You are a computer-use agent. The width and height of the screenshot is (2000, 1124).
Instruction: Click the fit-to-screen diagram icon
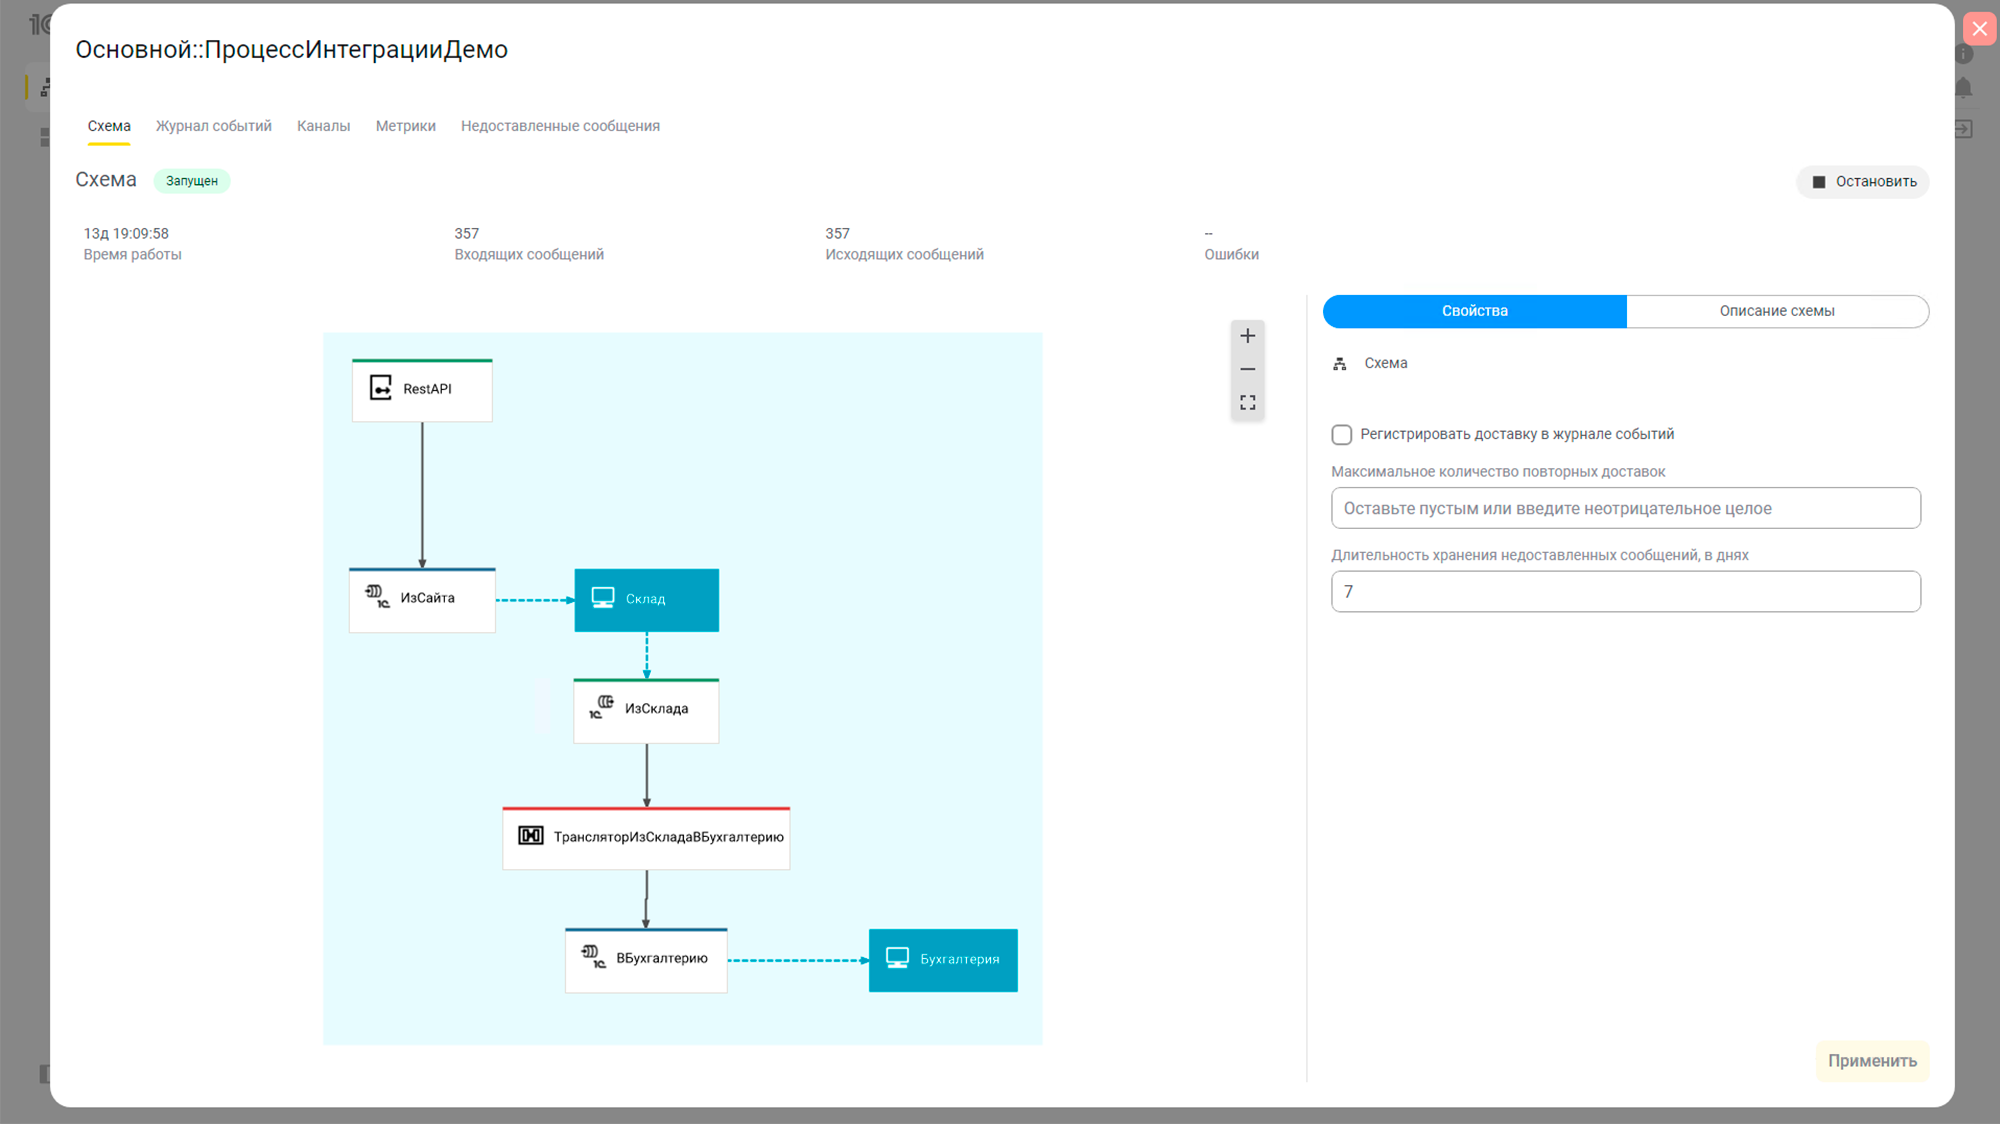click(1247, 402)
